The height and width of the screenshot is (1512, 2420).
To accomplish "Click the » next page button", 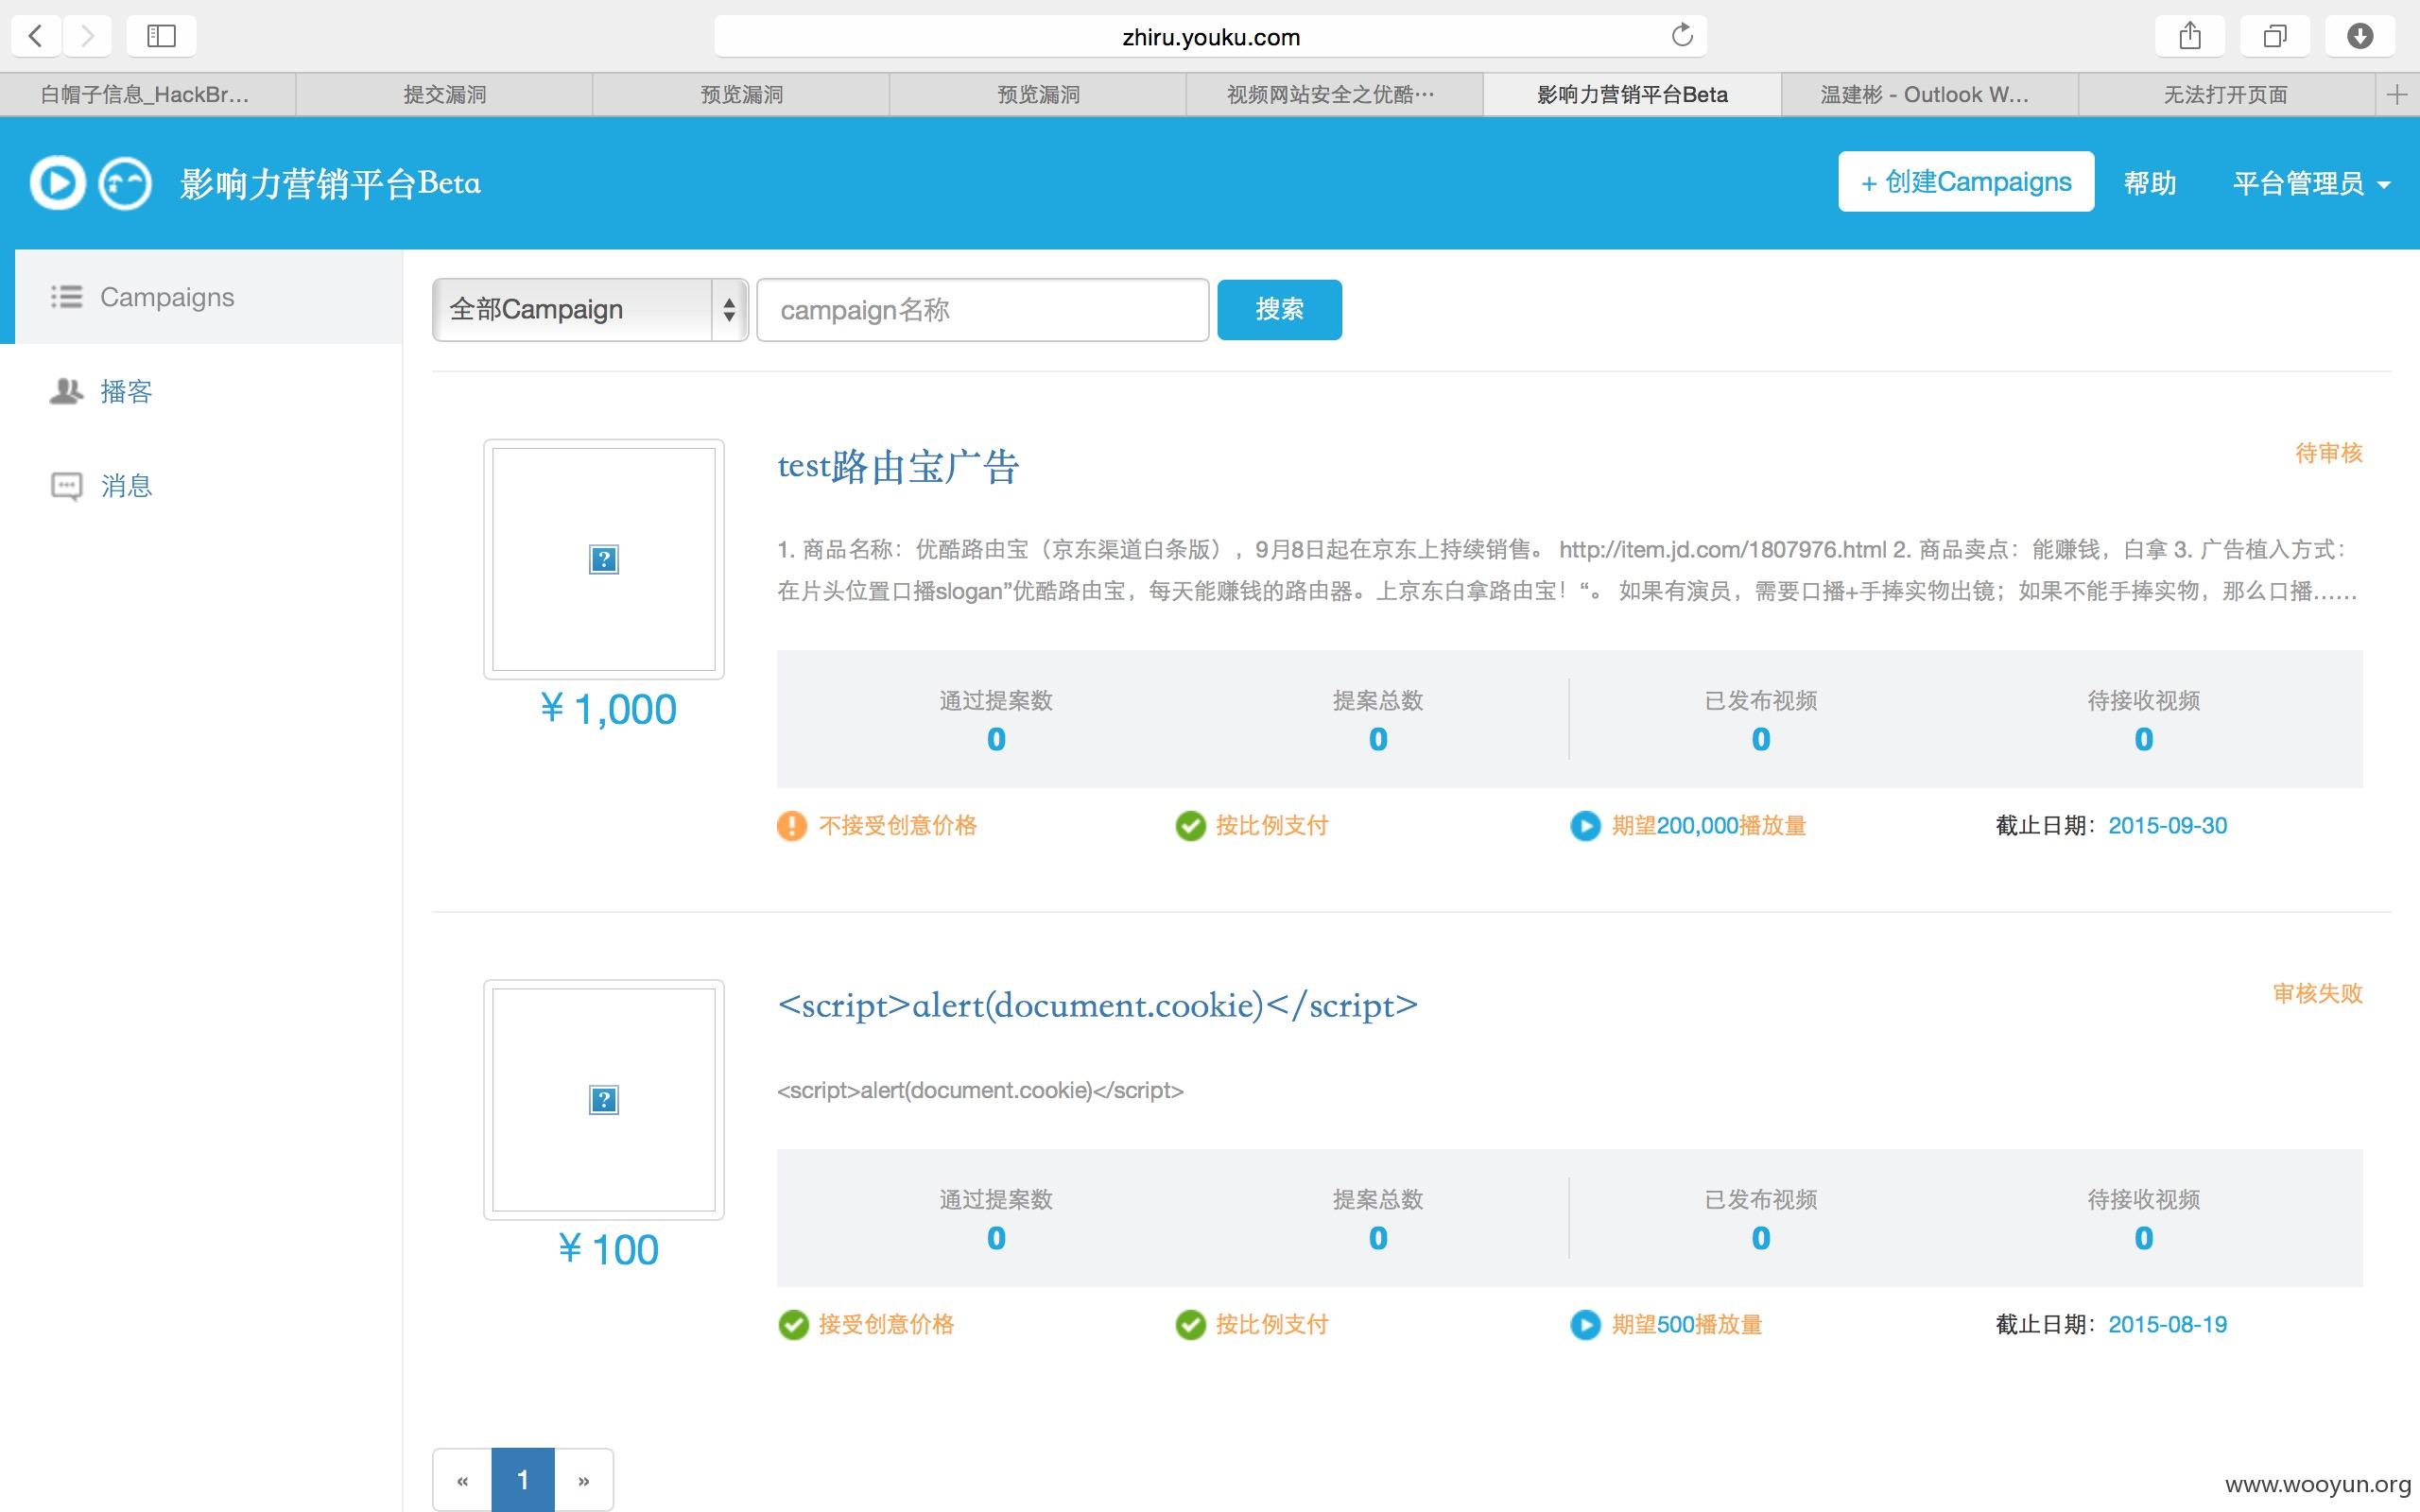I will [584, 1480].
